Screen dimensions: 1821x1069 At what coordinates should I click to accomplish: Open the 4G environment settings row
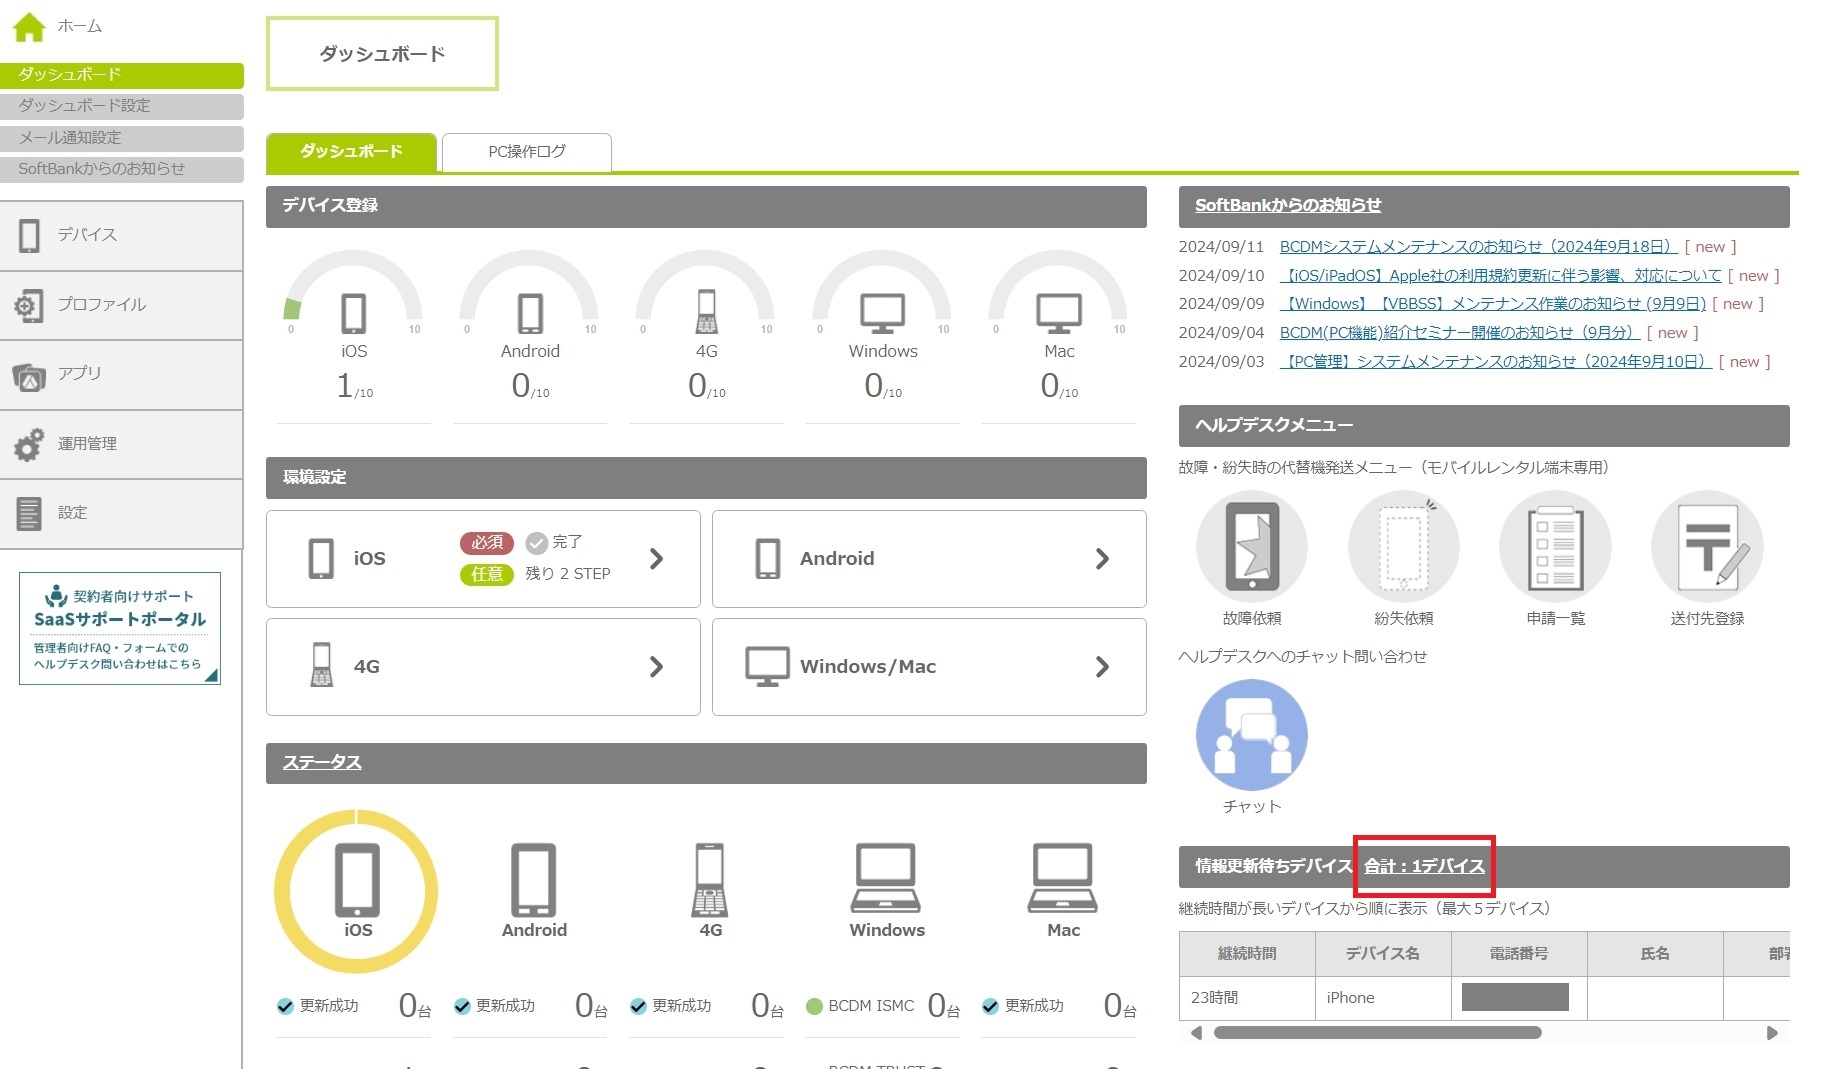click(x=483, y=667)
